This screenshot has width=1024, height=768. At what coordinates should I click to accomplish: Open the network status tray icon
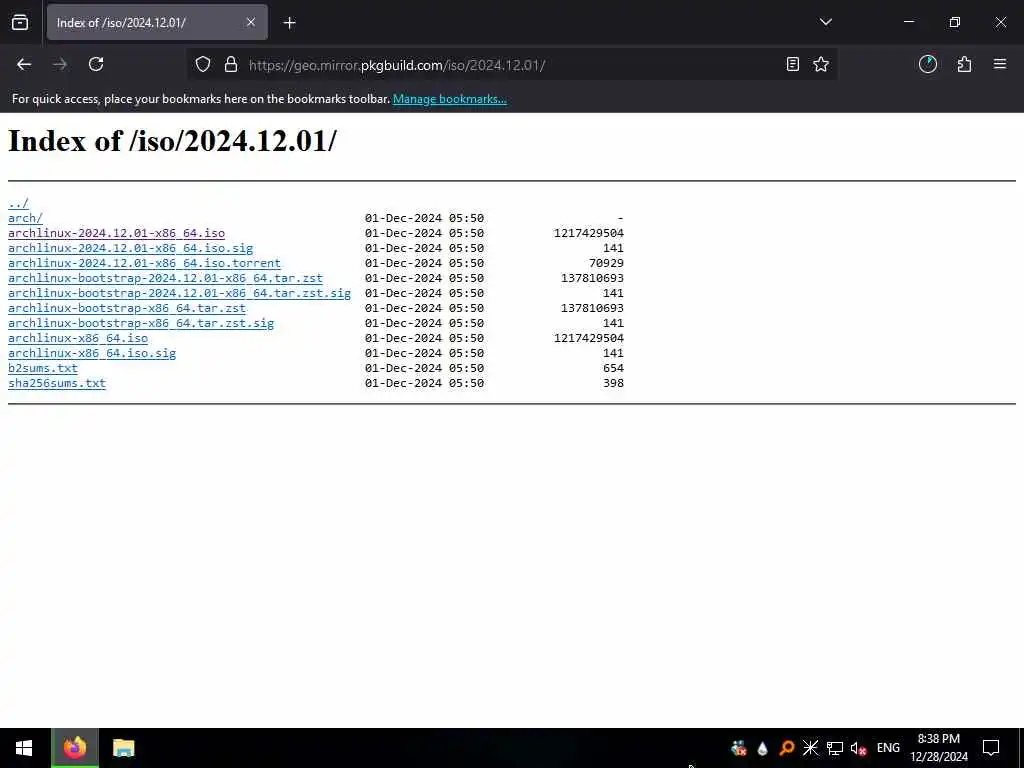click(x=835, y=748)
